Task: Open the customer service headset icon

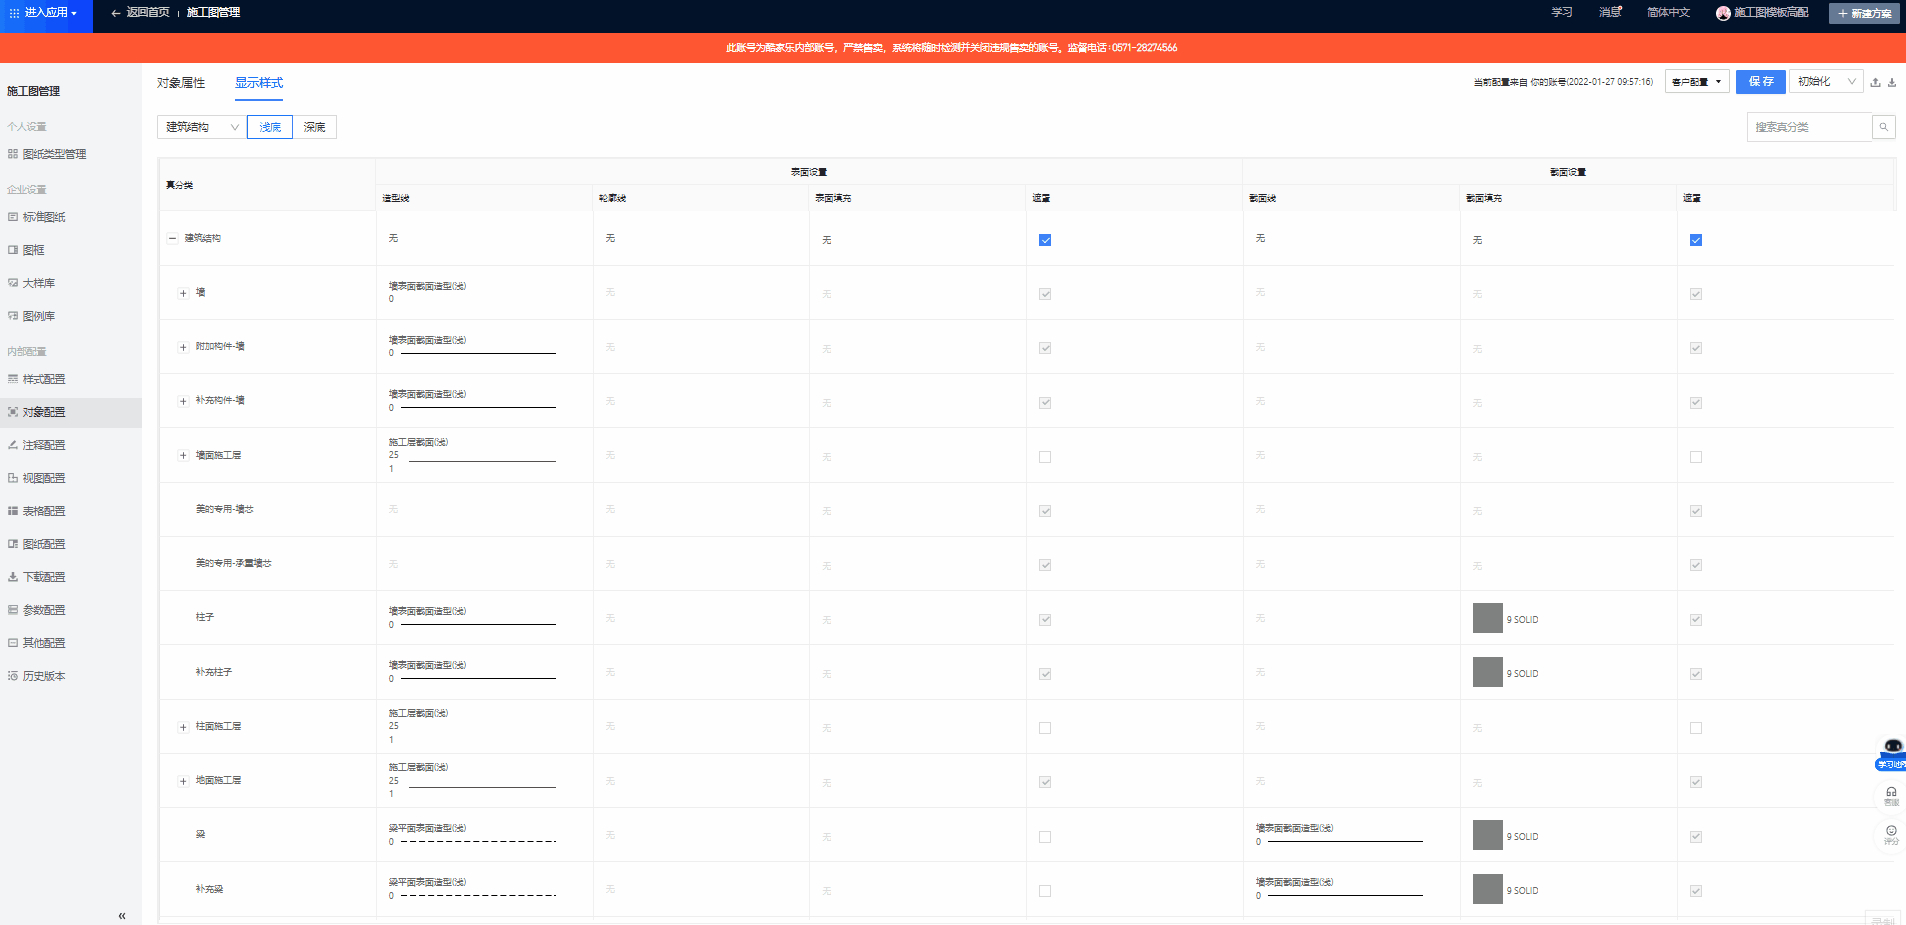Action: coord(1891,793)
